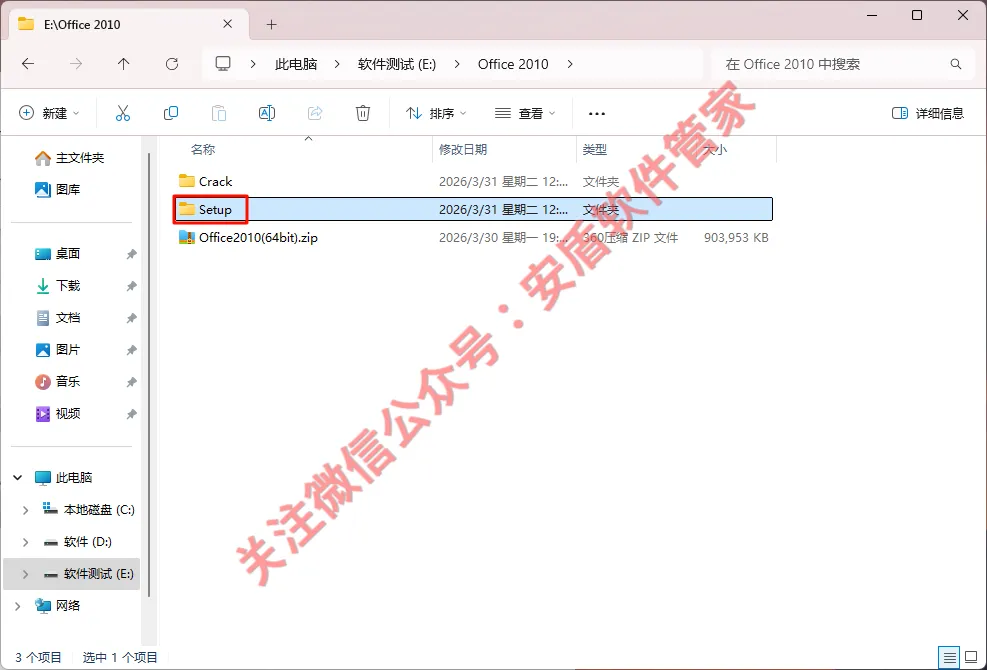Screen dimensions: 987x670
Task: Click chevron after 此电脑 breadcrumb
Action: [337, 64]
